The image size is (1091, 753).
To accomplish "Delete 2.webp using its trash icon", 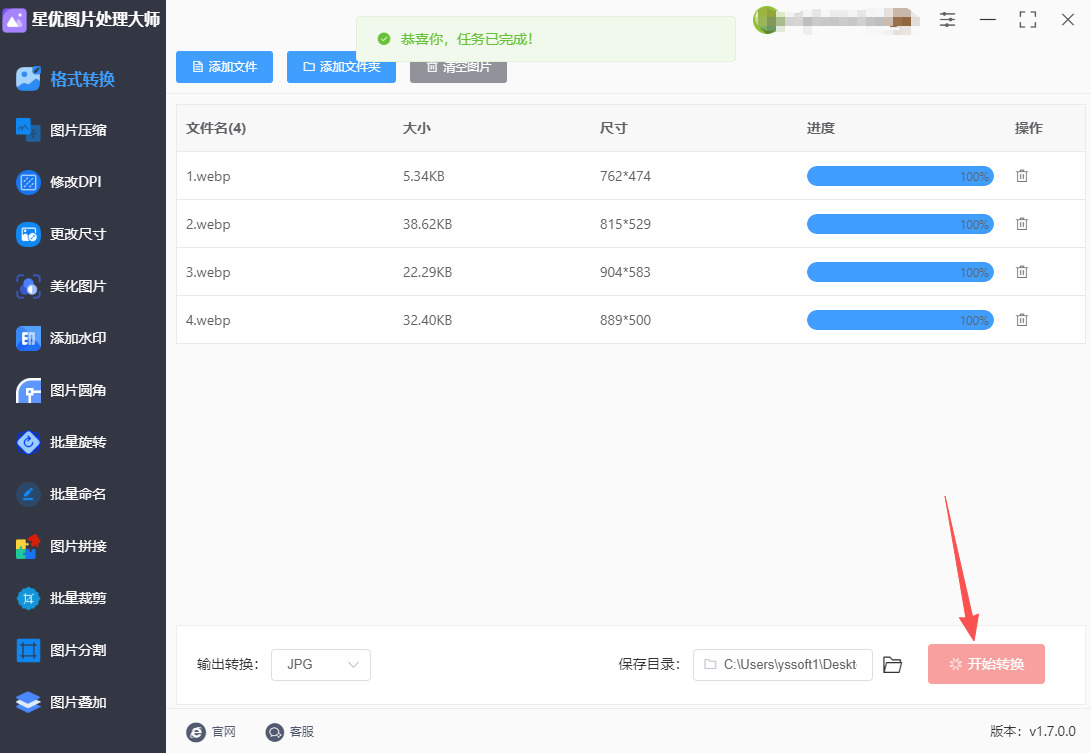I will coord(1021,224).
